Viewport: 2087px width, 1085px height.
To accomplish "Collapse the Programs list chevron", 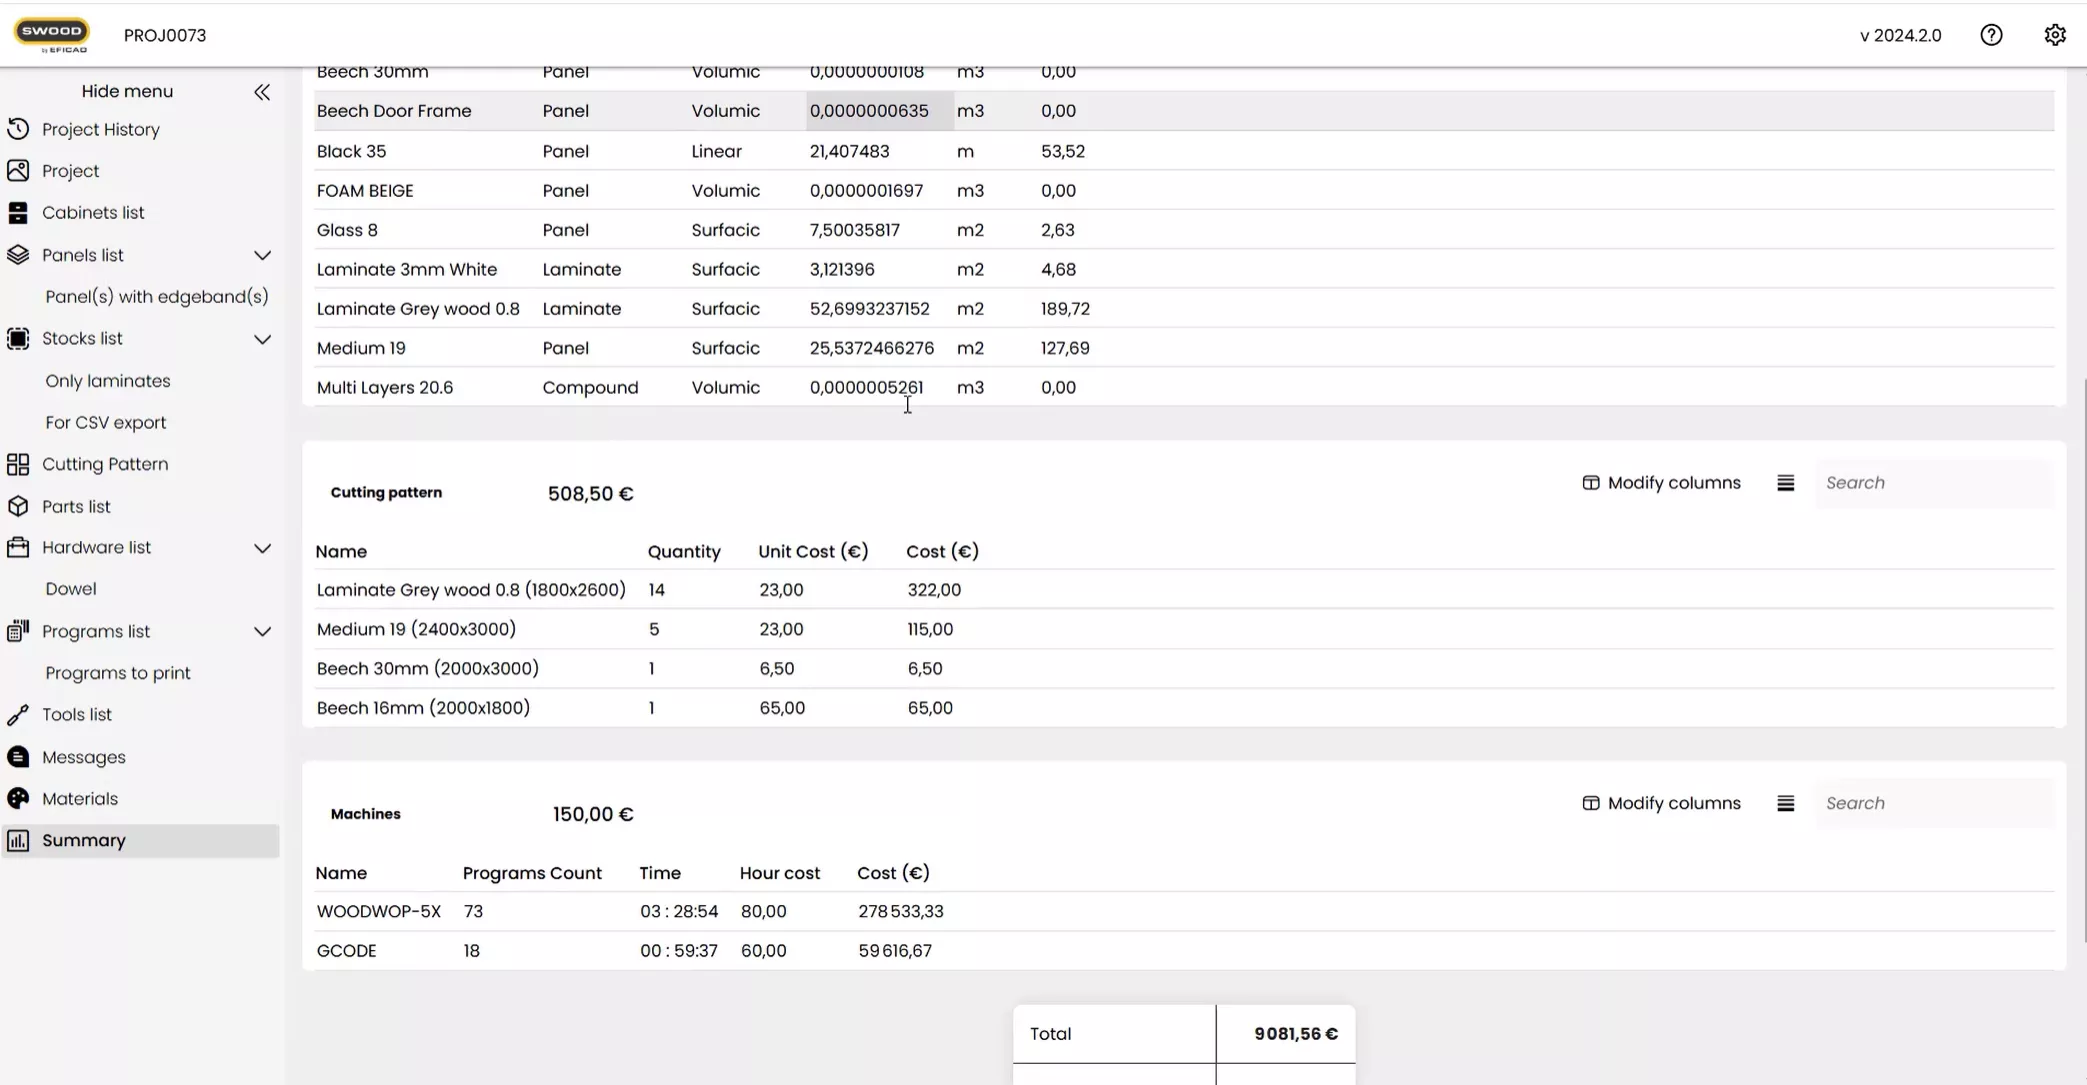I will click(262, 632).
